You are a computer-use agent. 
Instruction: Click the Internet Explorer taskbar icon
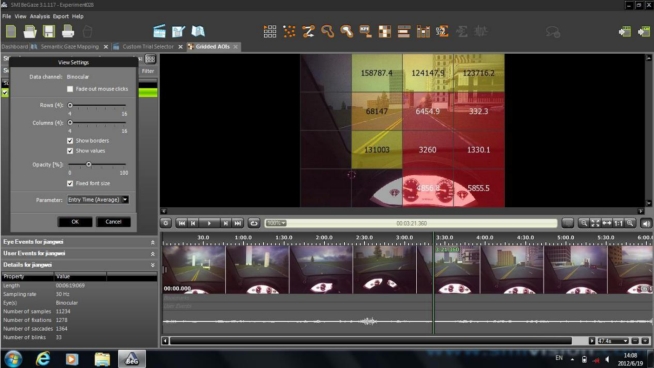pyautogui.click(x=43, y=359)
